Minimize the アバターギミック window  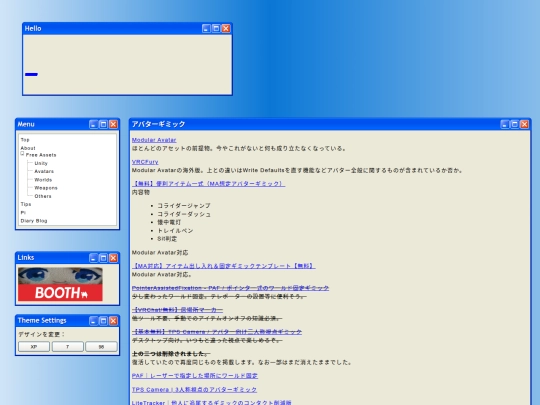pyautogui.click(x=505, y=124)
